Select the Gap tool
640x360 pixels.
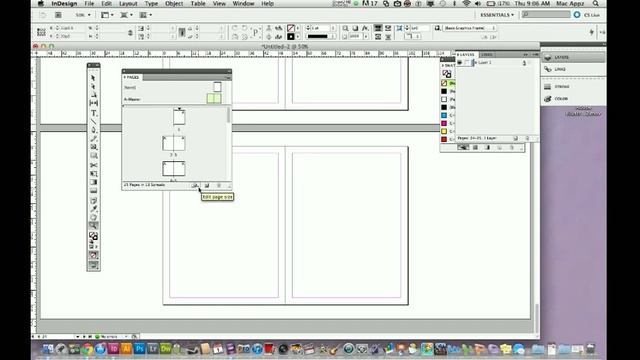tap(93, 103)
